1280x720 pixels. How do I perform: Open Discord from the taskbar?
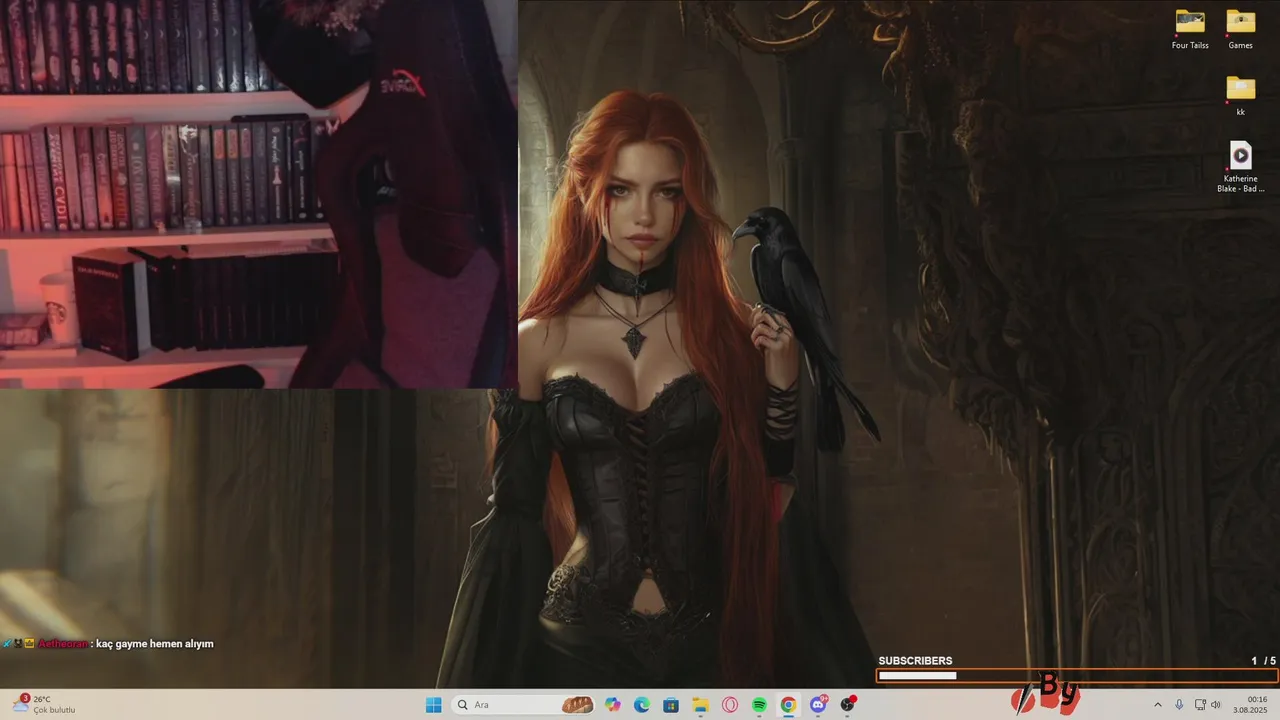pos(819,705)
